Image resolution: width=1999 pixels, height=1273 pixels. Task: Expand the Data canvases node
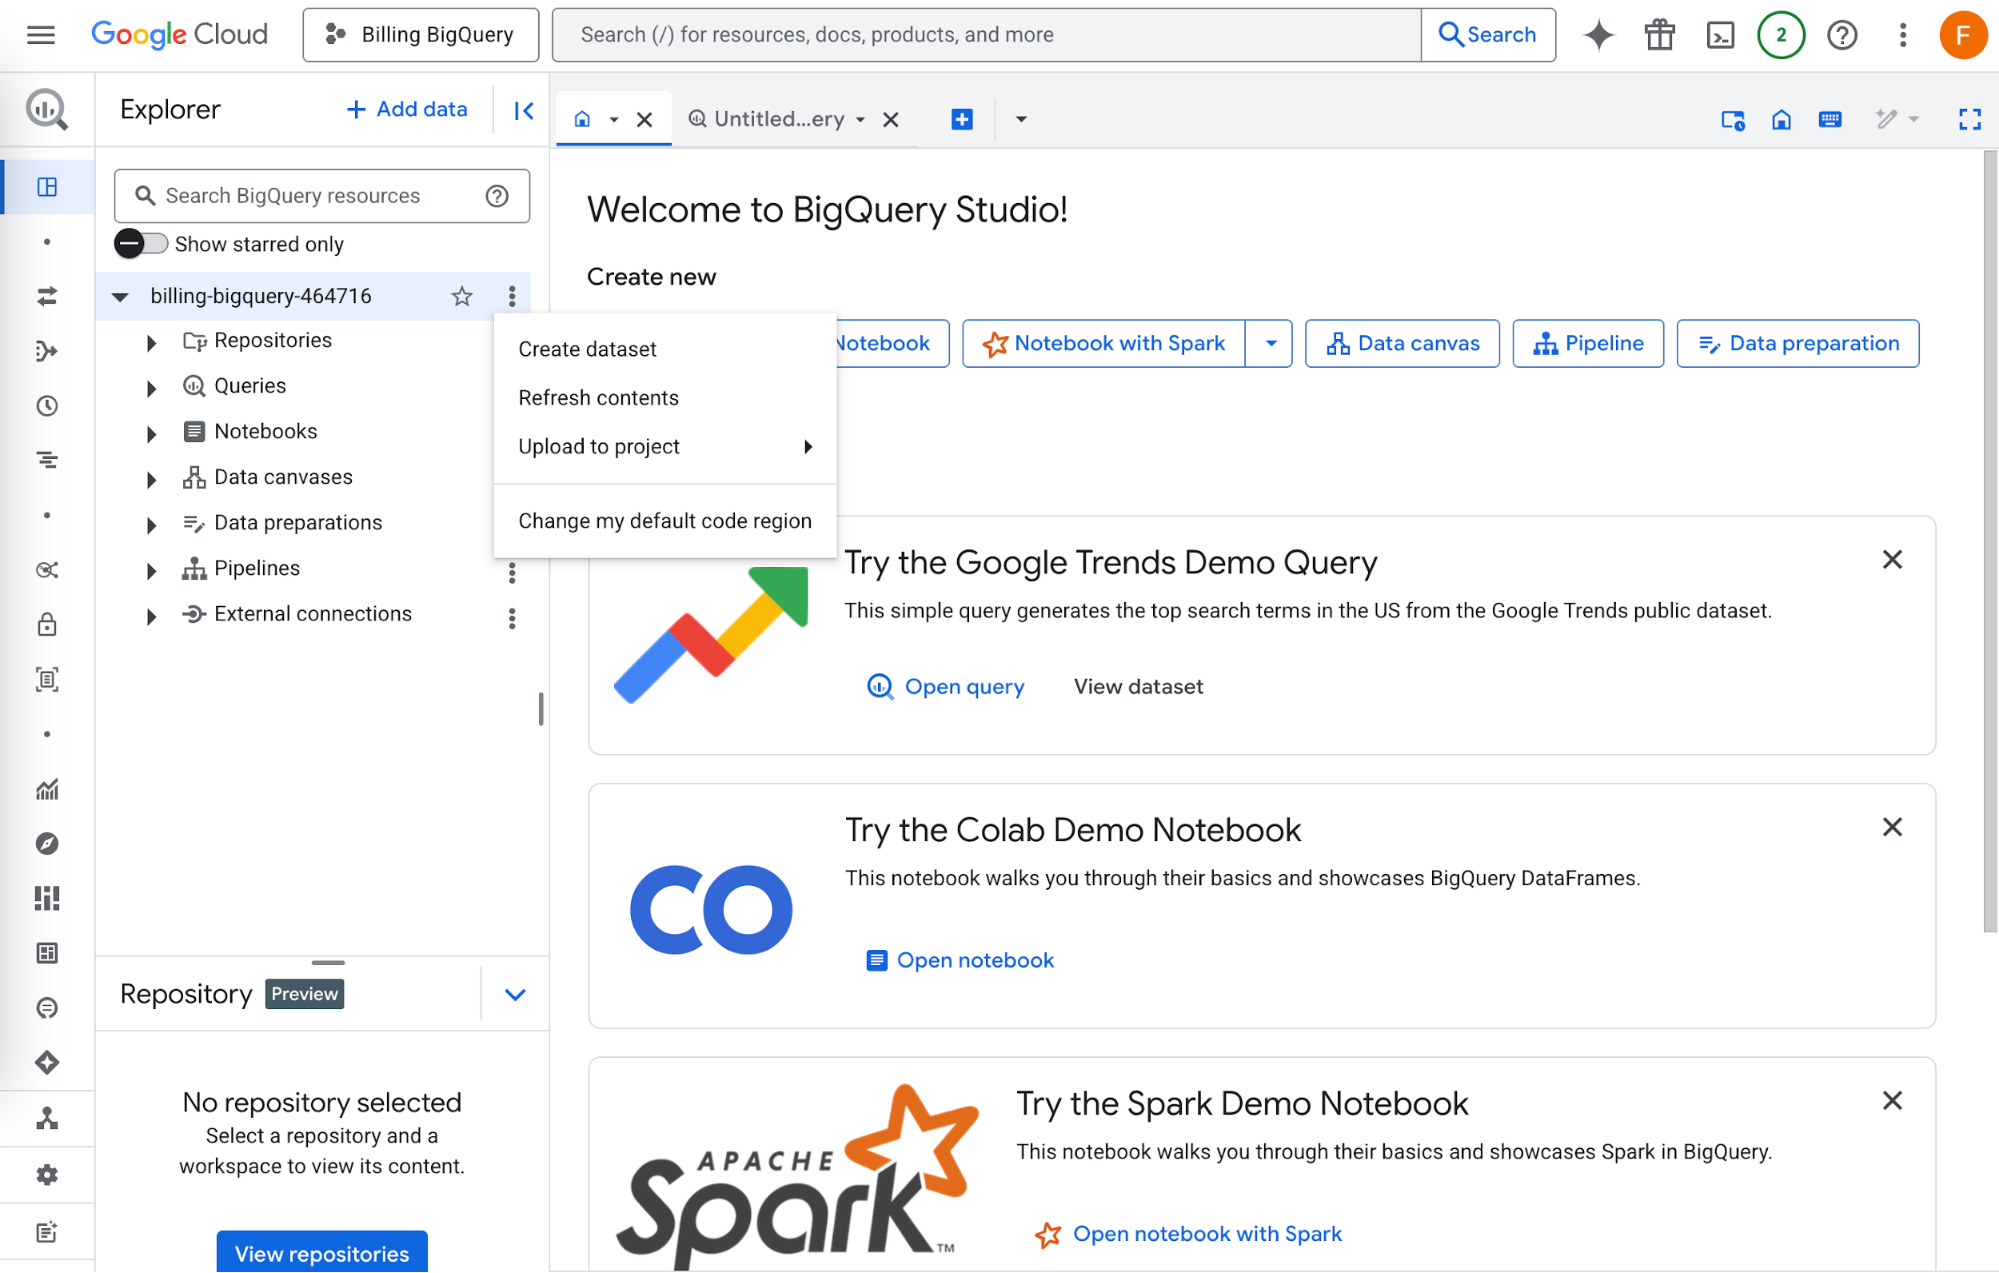(151, 480)
